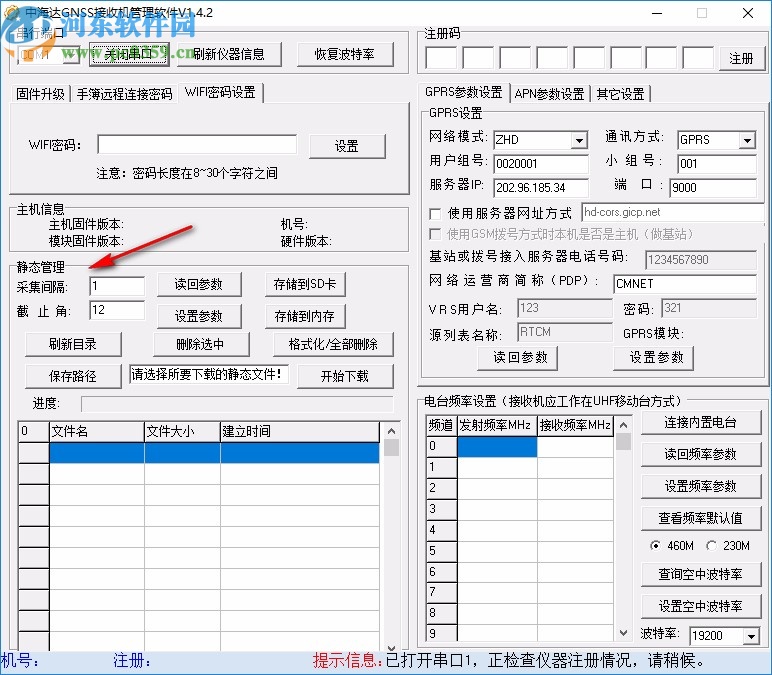
Task: Click the 文件名 column header
Action: pyautogui.click(x=97, y=432)
